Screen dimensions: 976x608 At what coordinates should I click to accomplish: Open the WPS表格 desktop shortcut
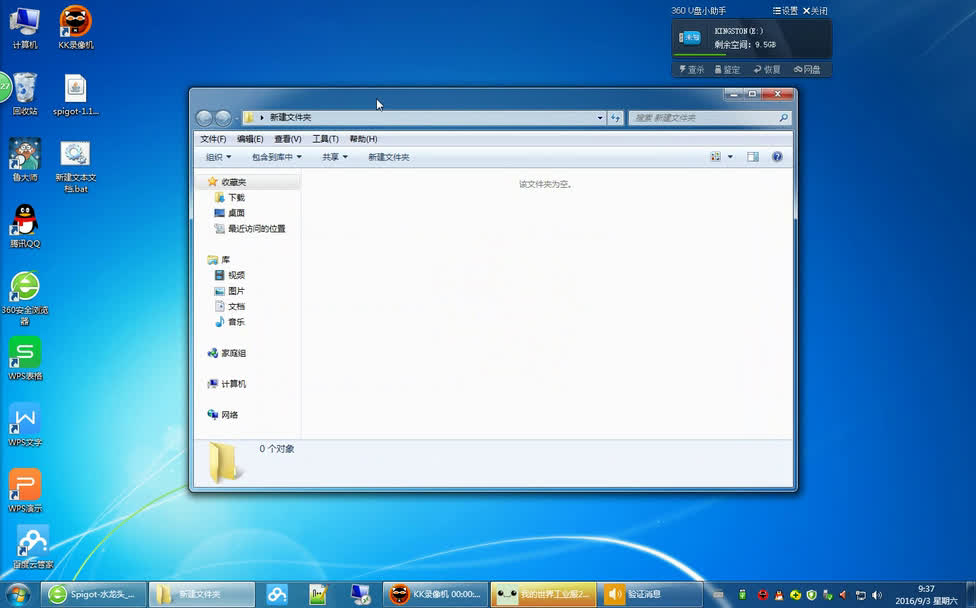25,358
